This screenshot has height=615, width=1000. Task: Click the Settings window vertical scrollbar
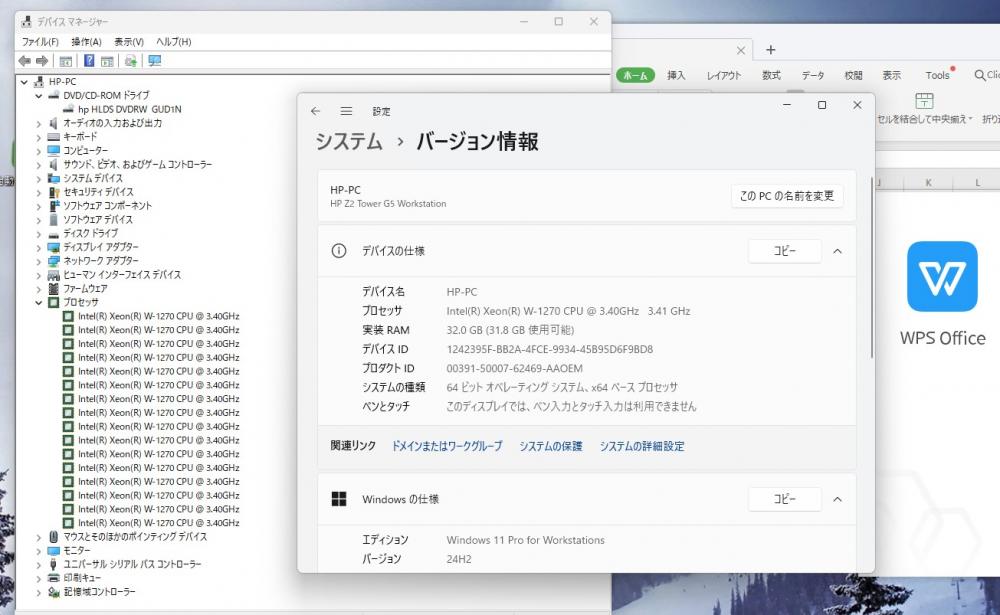(x=871, y=268)
